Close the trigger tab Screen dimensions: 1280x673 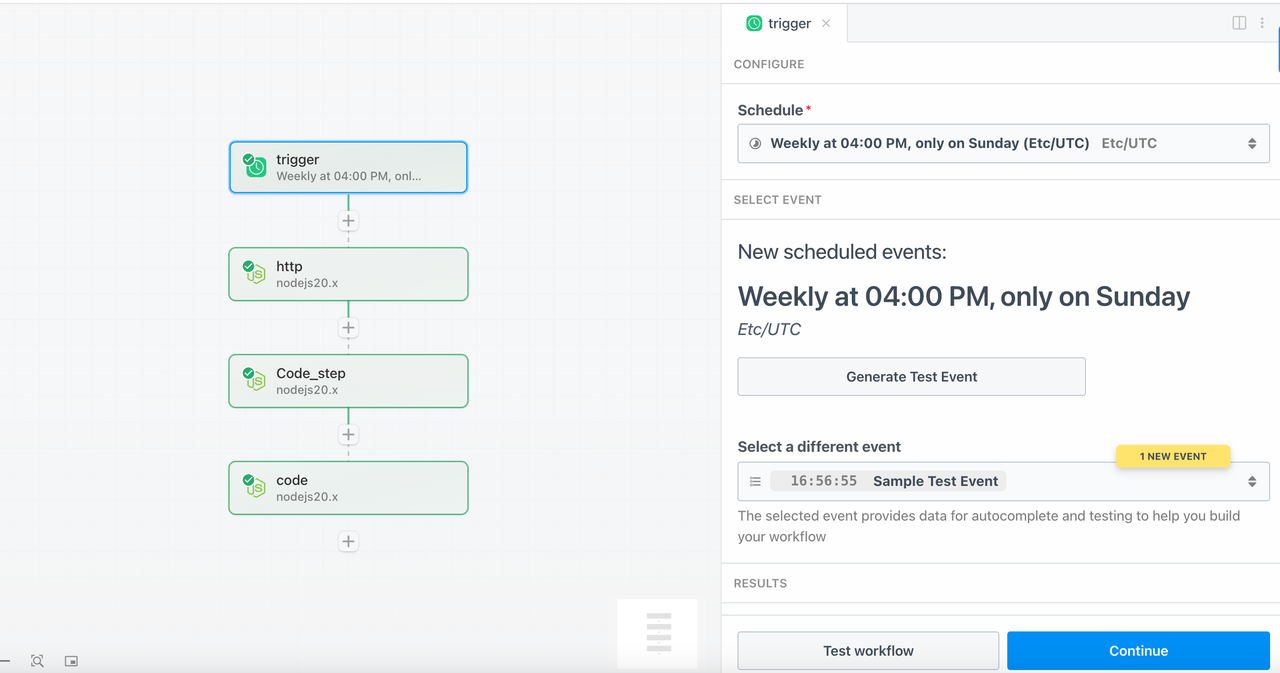tap(826, 23)
